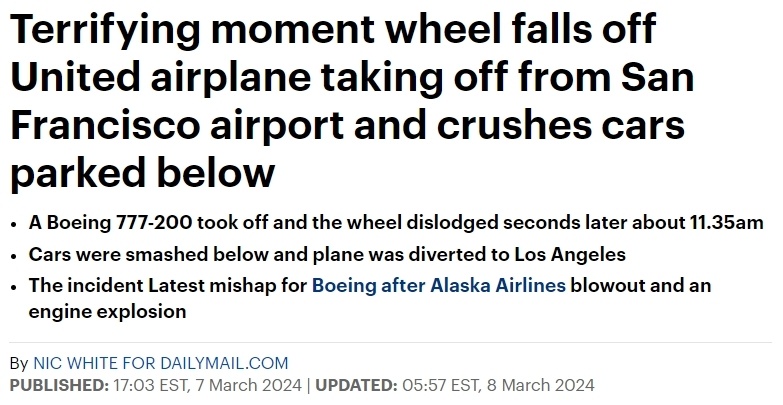Open the Nic White author link

click(x=160, y=363)
